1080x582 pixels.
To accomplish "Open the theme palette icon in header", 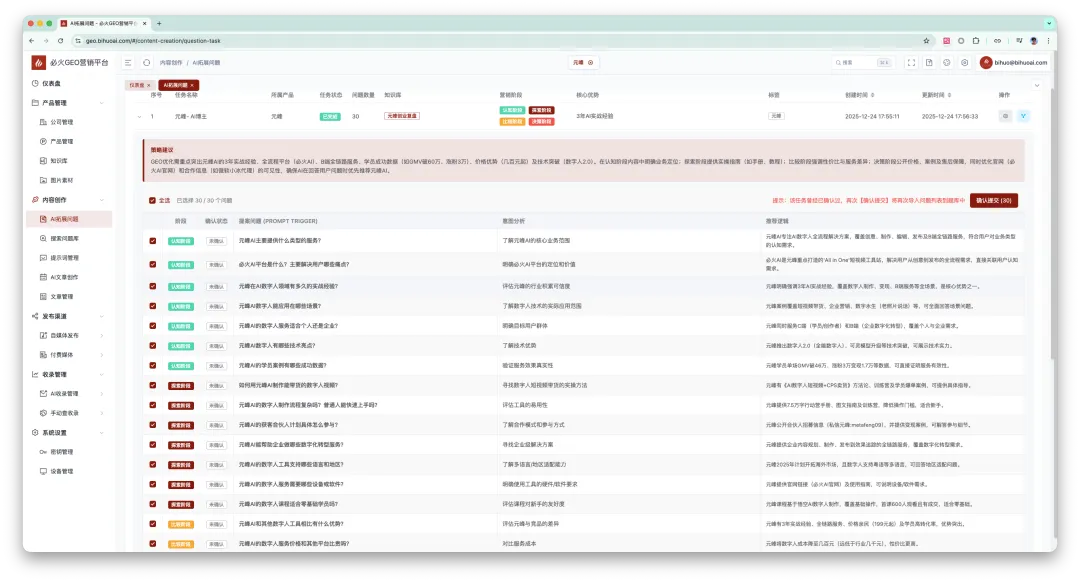I will coord(947,62).
